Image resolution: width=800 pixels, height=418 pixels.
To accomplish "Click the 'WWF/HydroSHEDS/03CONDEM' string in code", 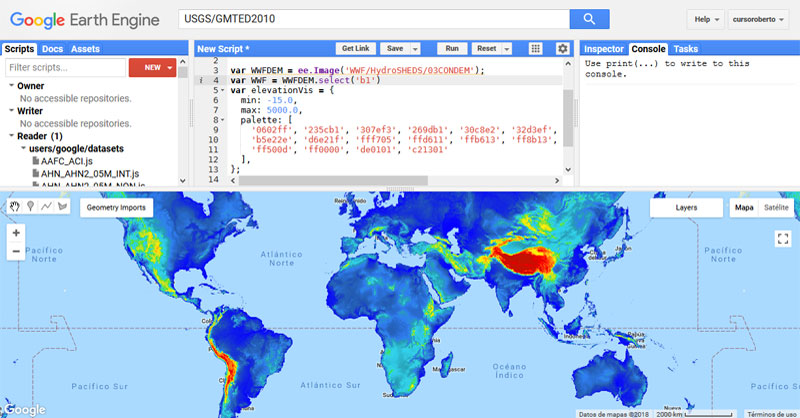I will [410, 70].
